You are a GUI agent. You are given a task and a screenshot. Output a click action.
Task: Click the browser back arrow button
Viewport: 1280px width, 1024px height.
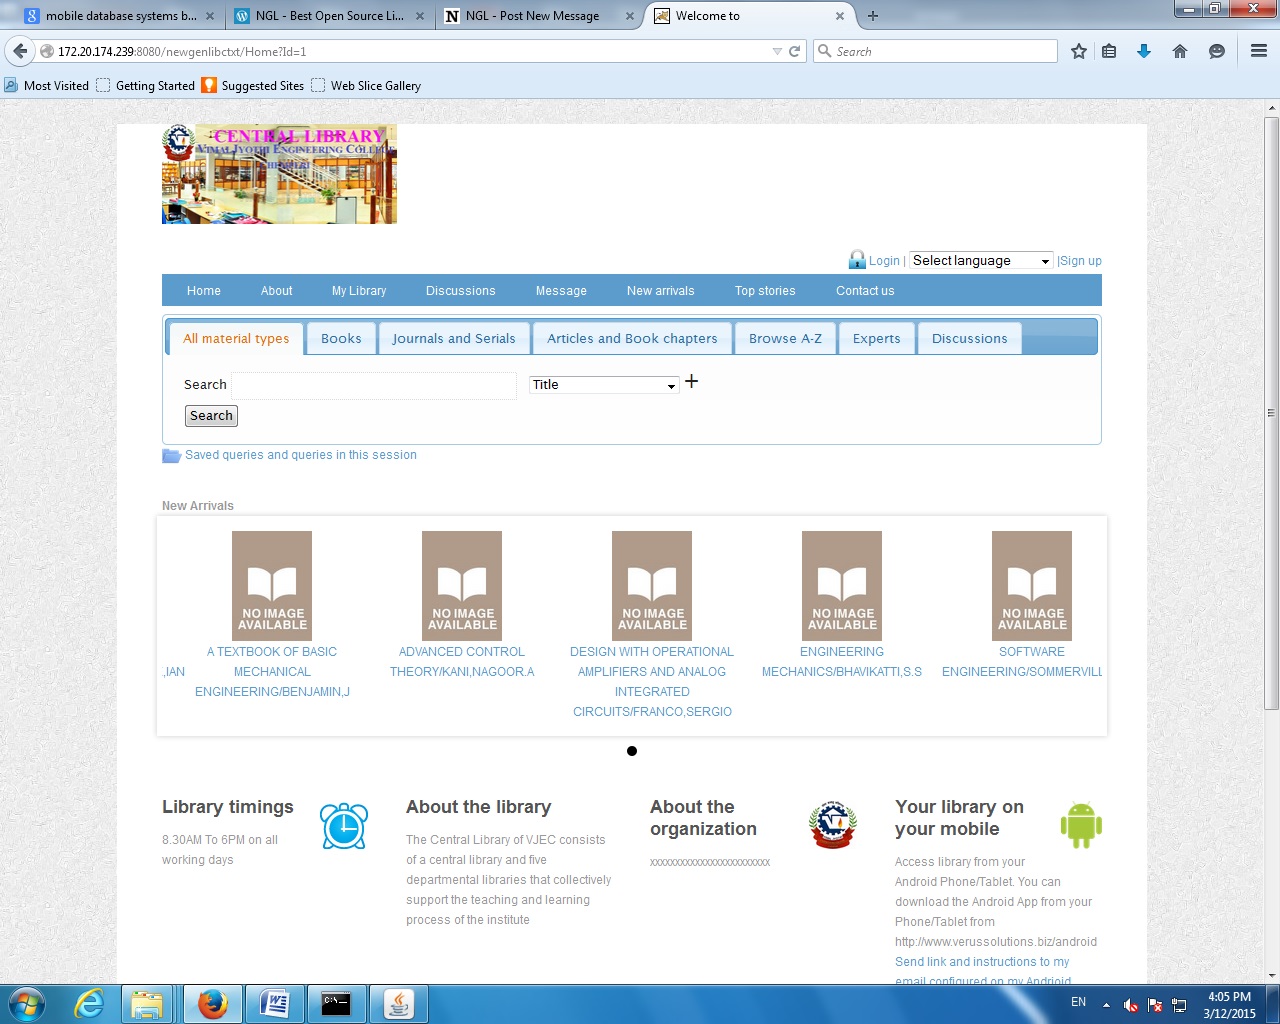point(20,52)
